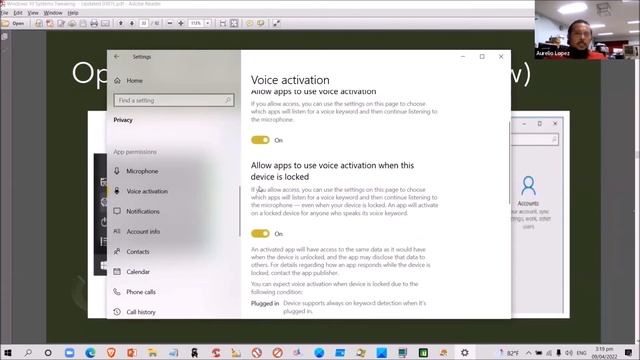Click the email envelope icon in Reader toolbar
The height and width of the screenshot is (360, 640).
105,24
